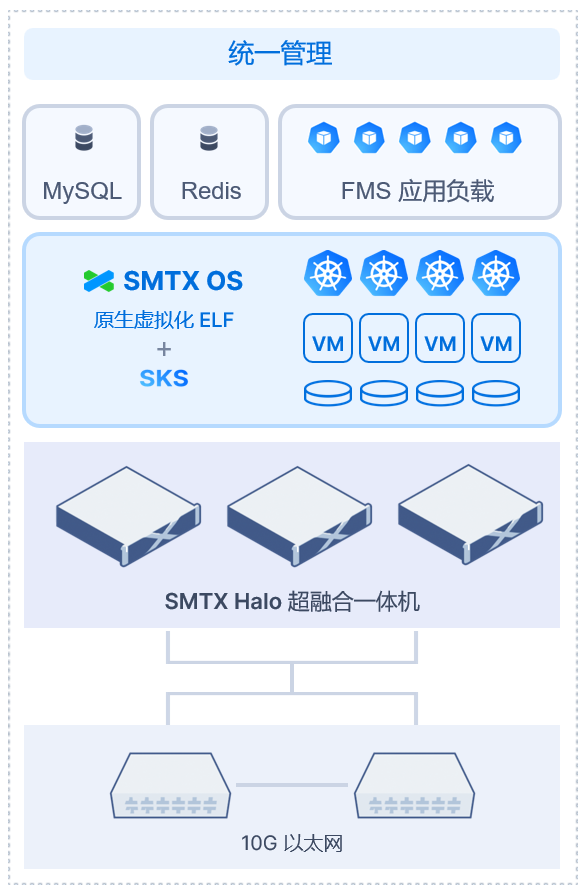Image resolution: width=585 pixels, height=893 pixels.
Task: Click the Redis database icon
Action: [209, 138]
